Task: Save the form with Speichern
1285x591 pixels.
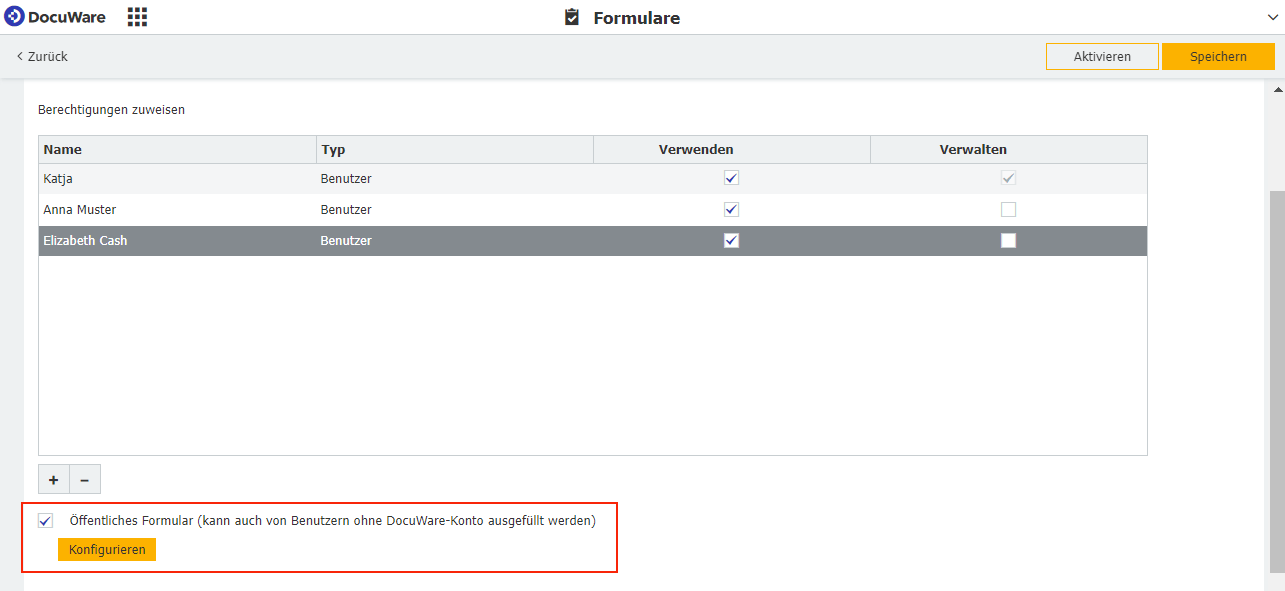Action: pos(1217,57)
